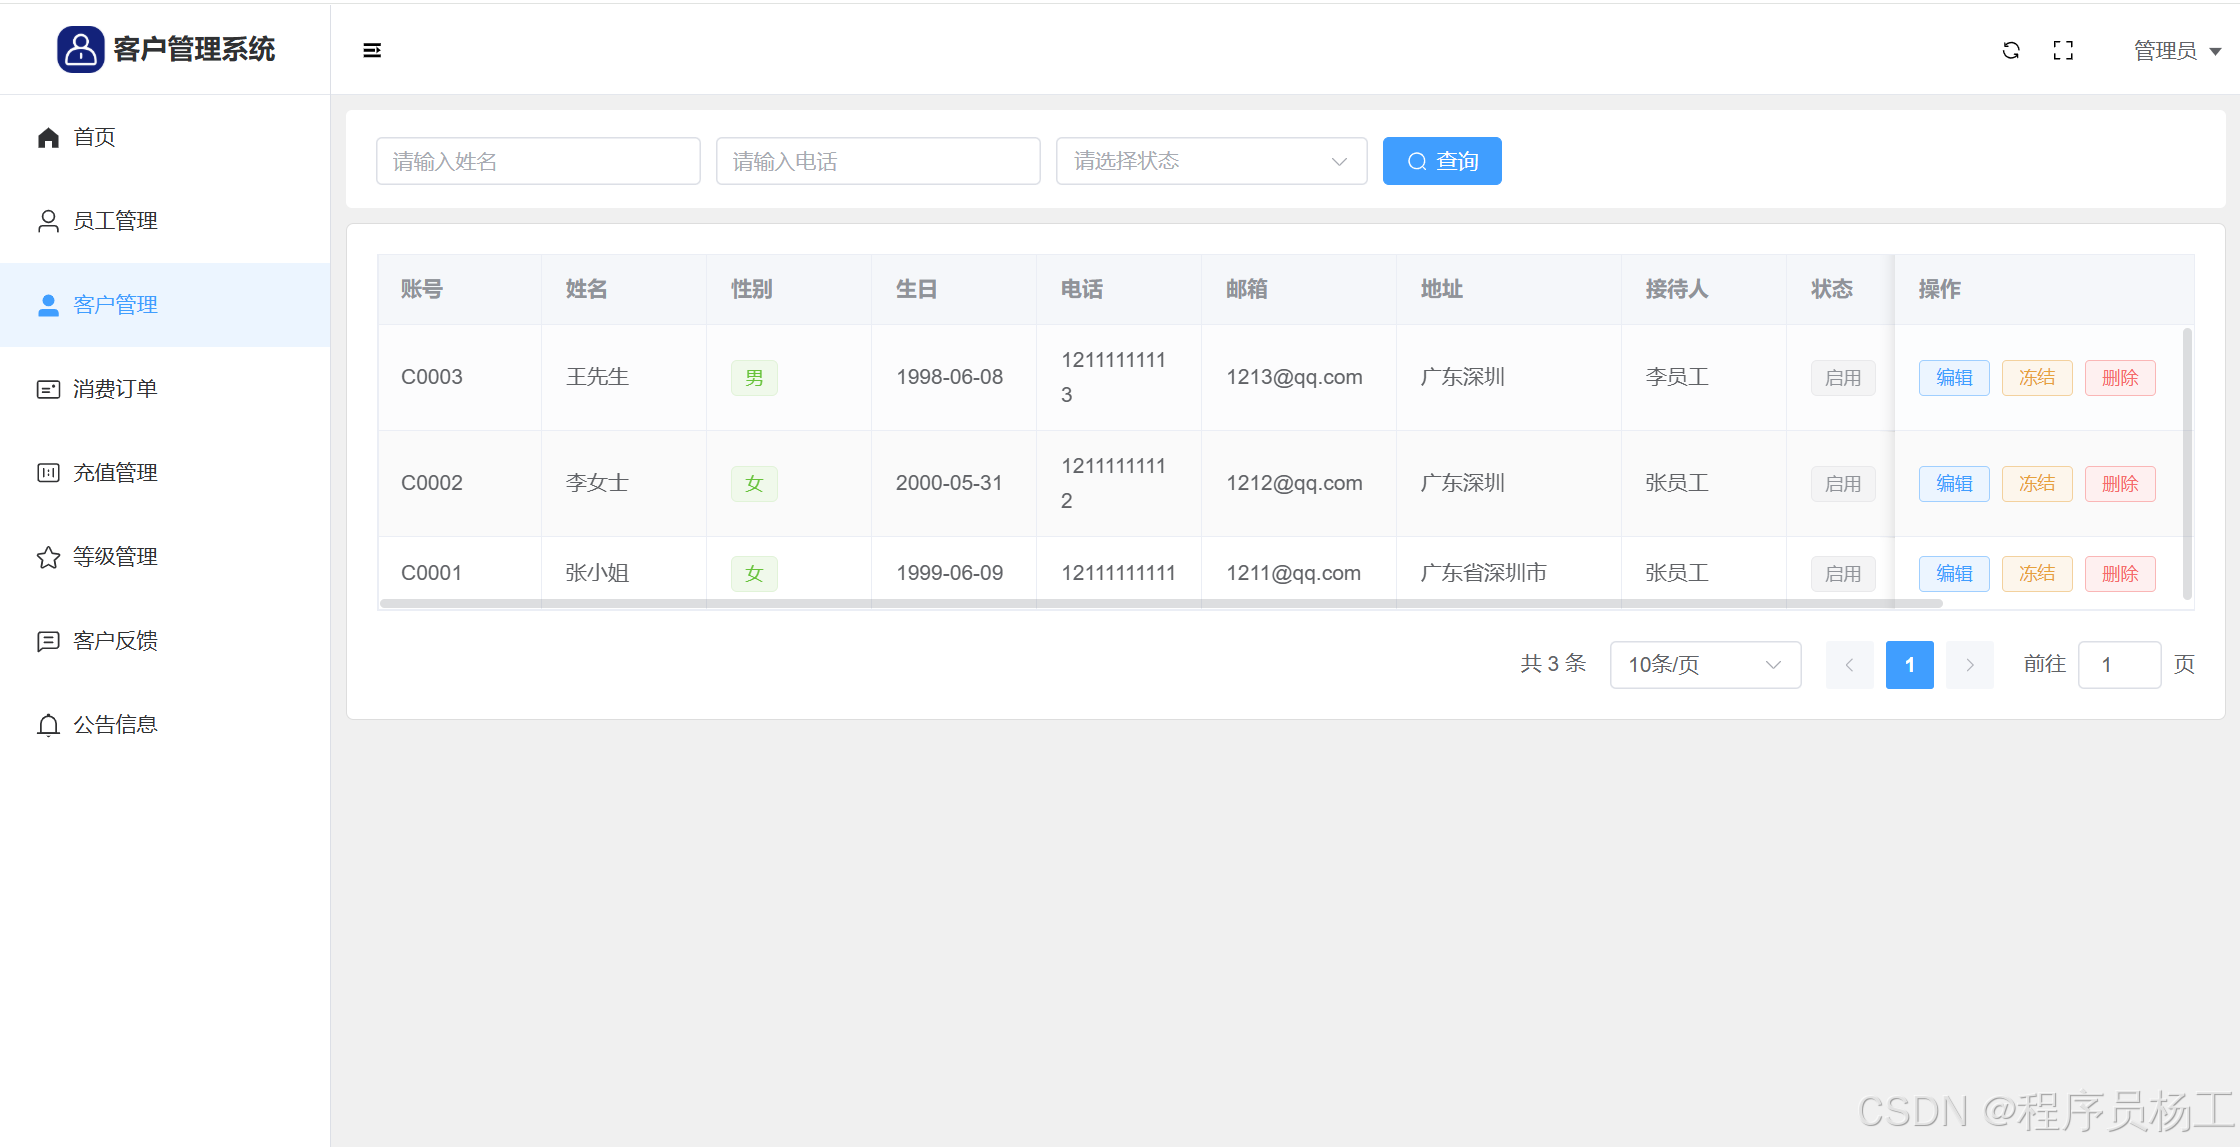The height and width of the screenshot is (1147, 2240).
Task: Open 充值管理 section
Action: coord(115,473)
